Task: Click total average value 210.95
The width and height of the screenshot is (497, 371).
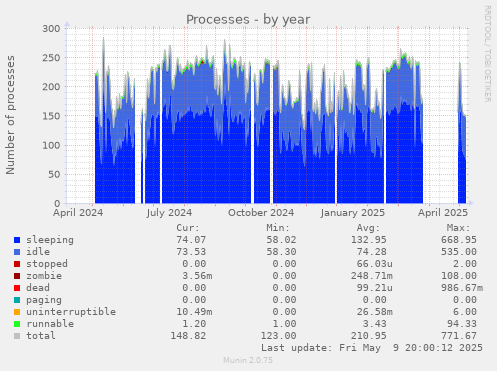Action: tap(369, 336)
